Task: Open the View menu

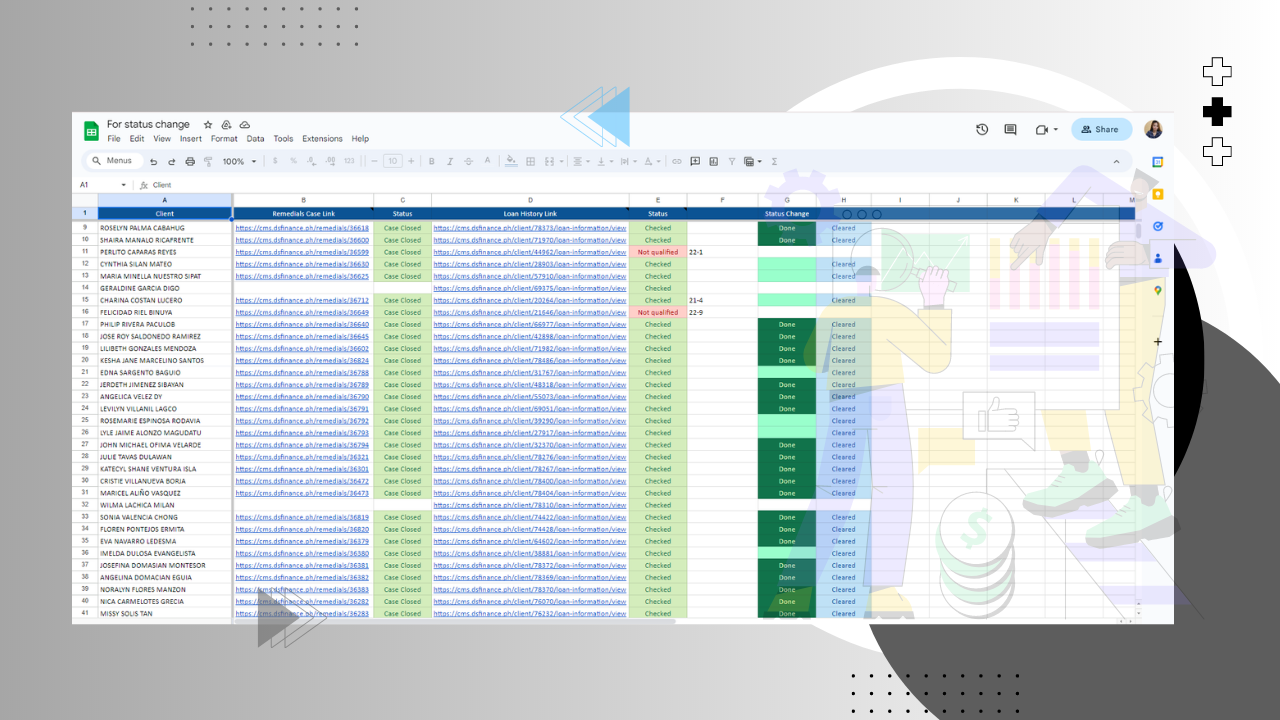Action: 162,139
